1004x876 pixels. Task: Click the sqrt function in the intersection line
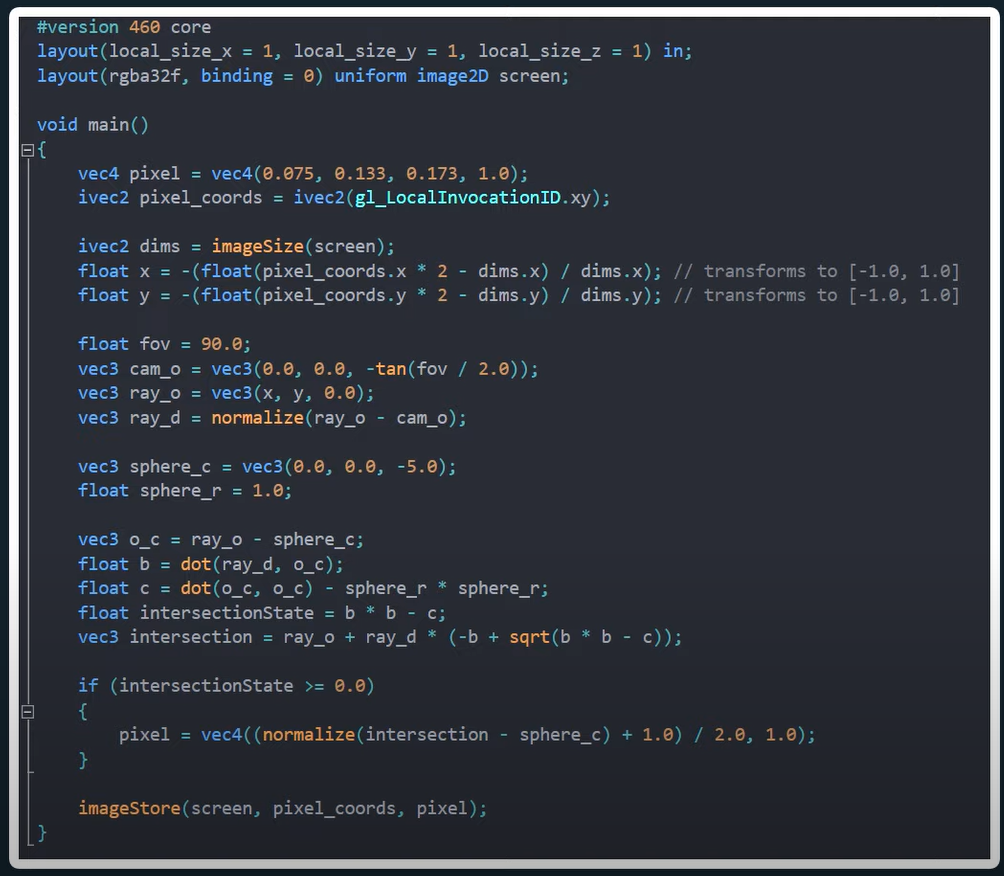[530, 636]
